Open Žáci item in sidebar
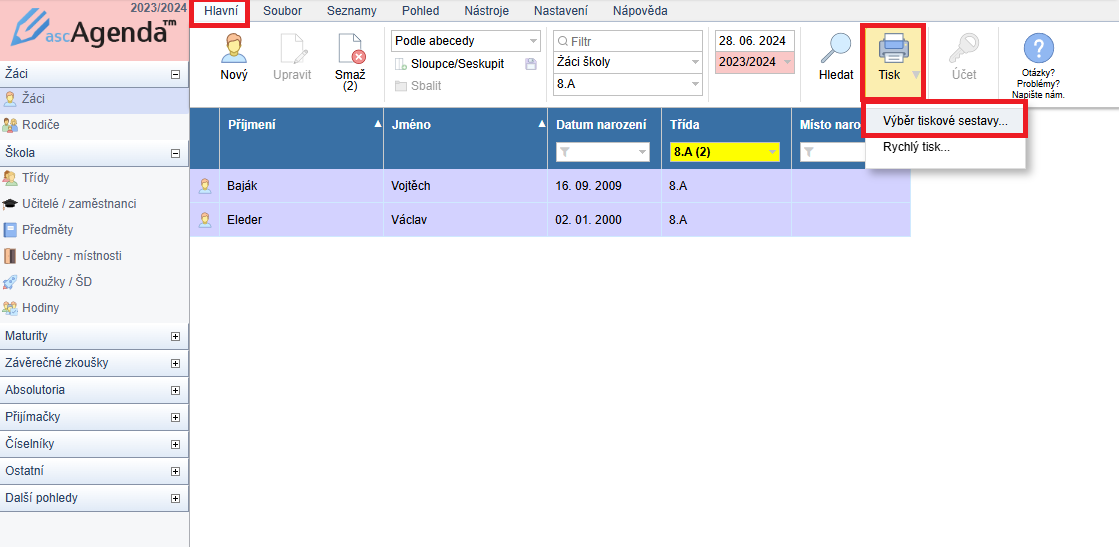Screen dimensions: 1119x547 (x=94, y=99)
